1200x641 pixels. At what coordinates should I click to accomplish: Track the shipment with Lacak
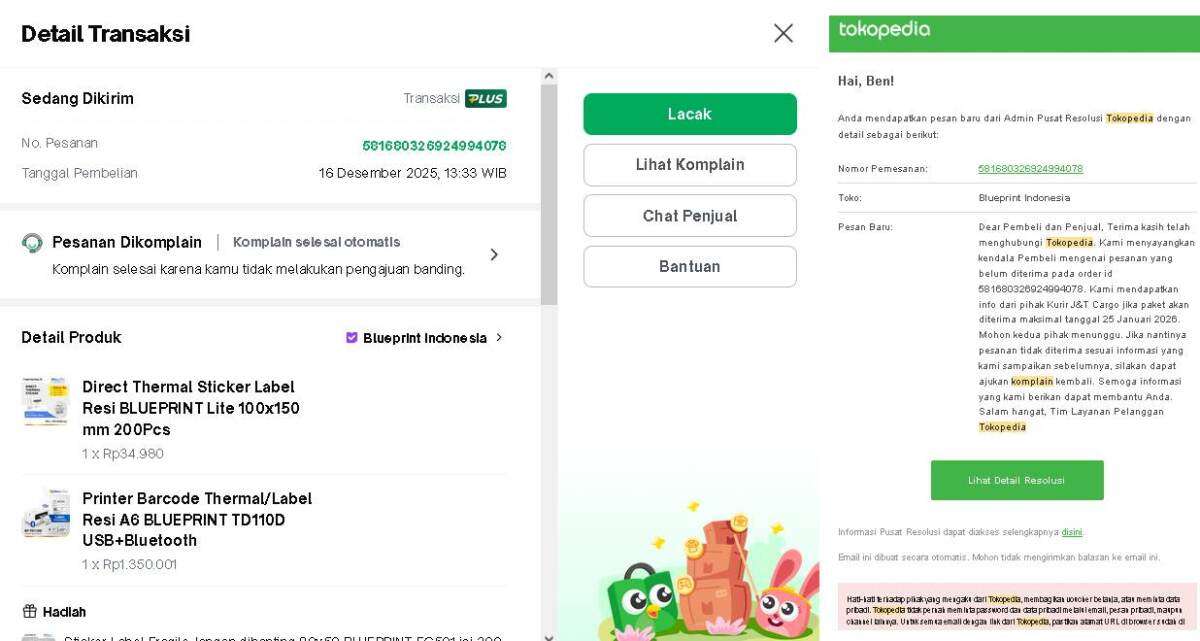[690, 114]
